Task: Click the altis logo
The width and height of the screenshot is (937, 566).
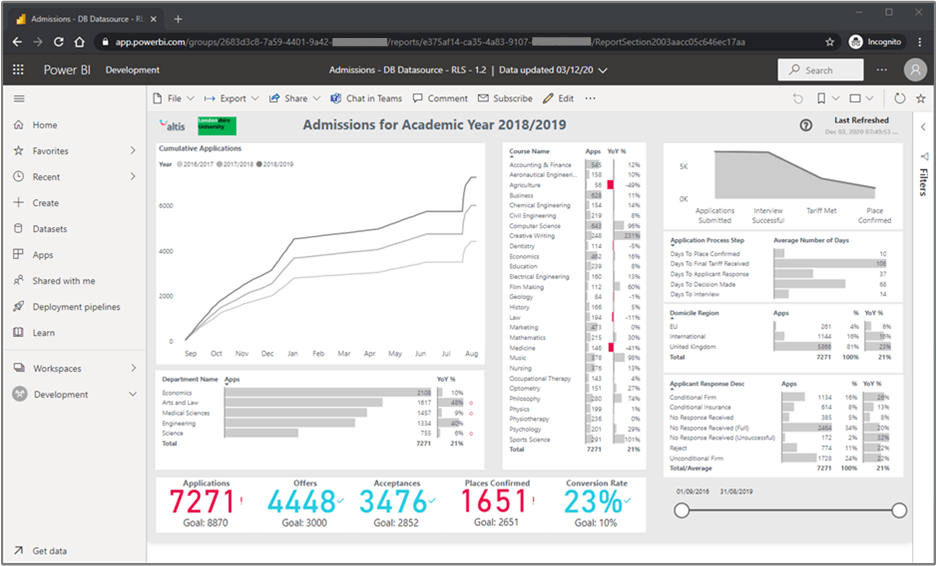Action: 173,126
